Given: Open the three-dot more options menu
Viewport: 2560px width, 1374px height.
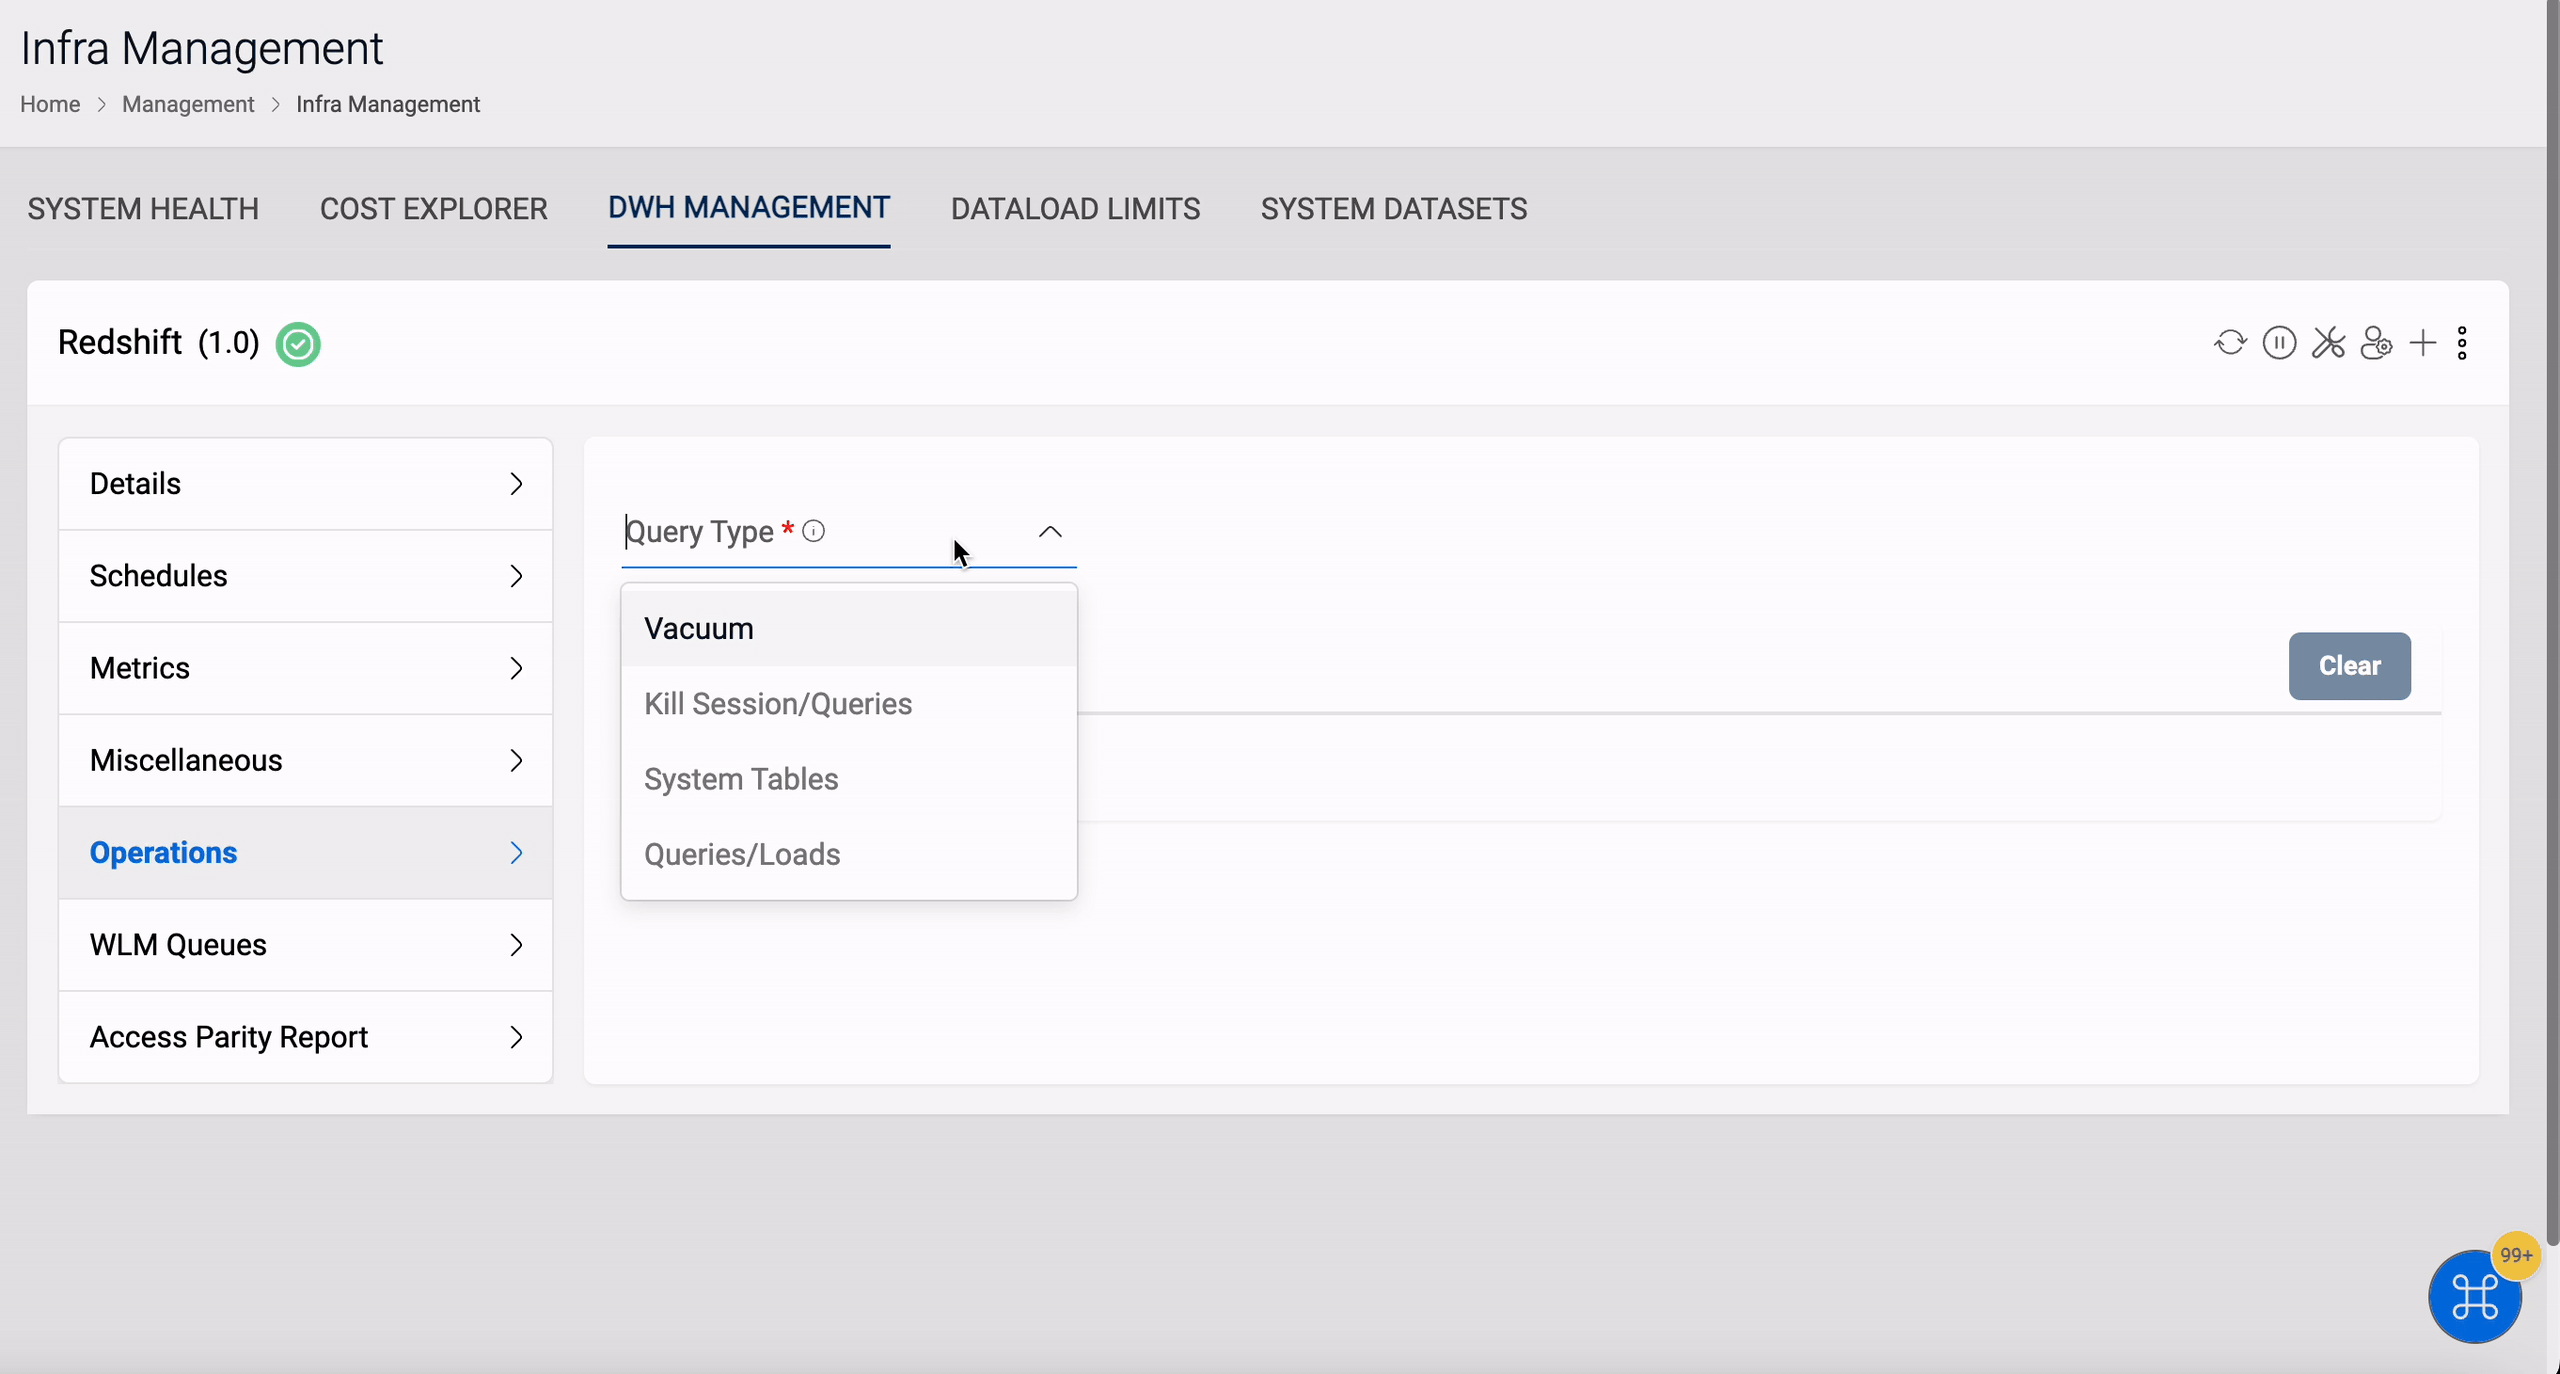Looking at the screenshot, I should [2462, 343].
